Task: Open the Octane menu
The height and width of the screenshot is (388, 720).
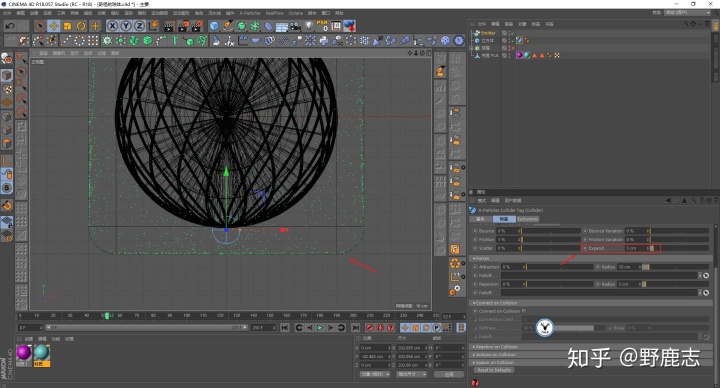Action: coord(296,13)
